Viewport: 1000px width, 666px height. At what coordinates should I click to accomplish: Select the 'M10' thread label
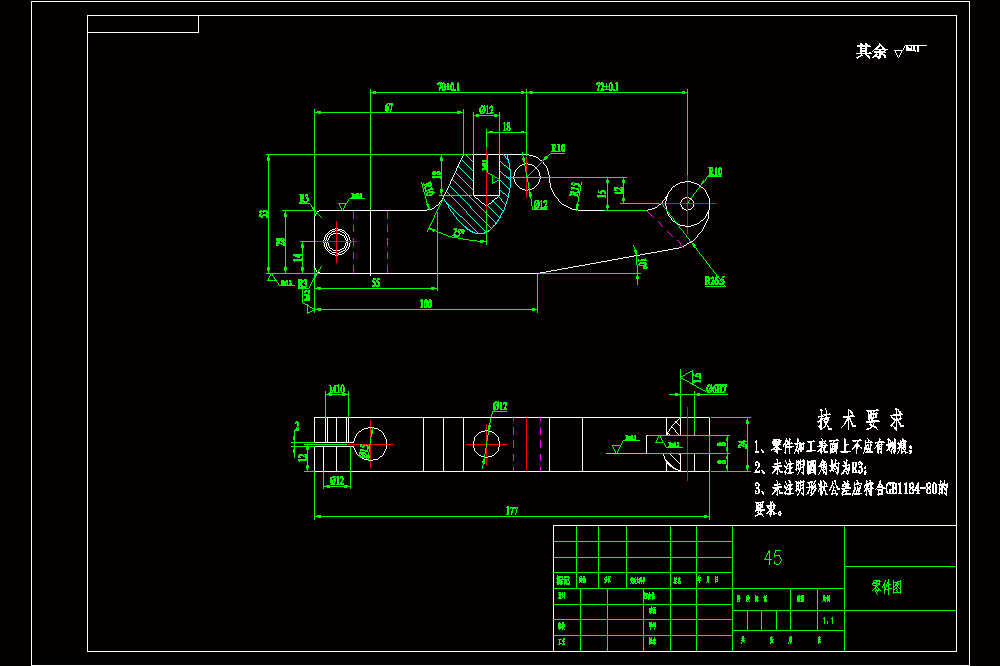point(337,389)
